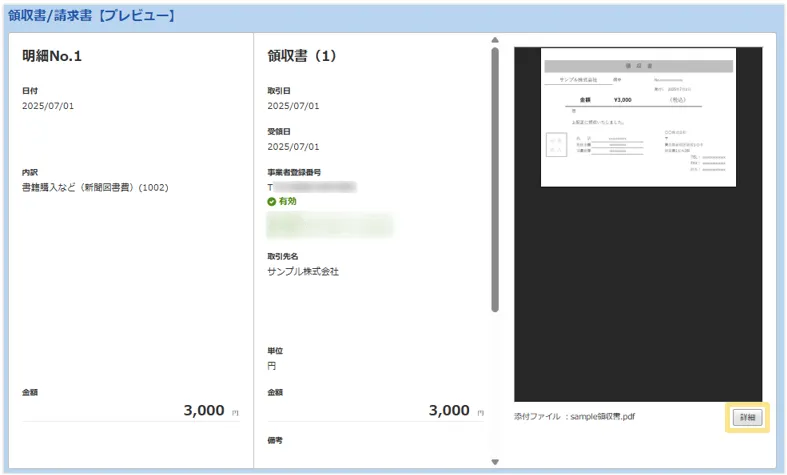Click the 日付 value under 明細No.1
Image resolution: width=787 pixels, height=475 pixels.
pos(48,105)
